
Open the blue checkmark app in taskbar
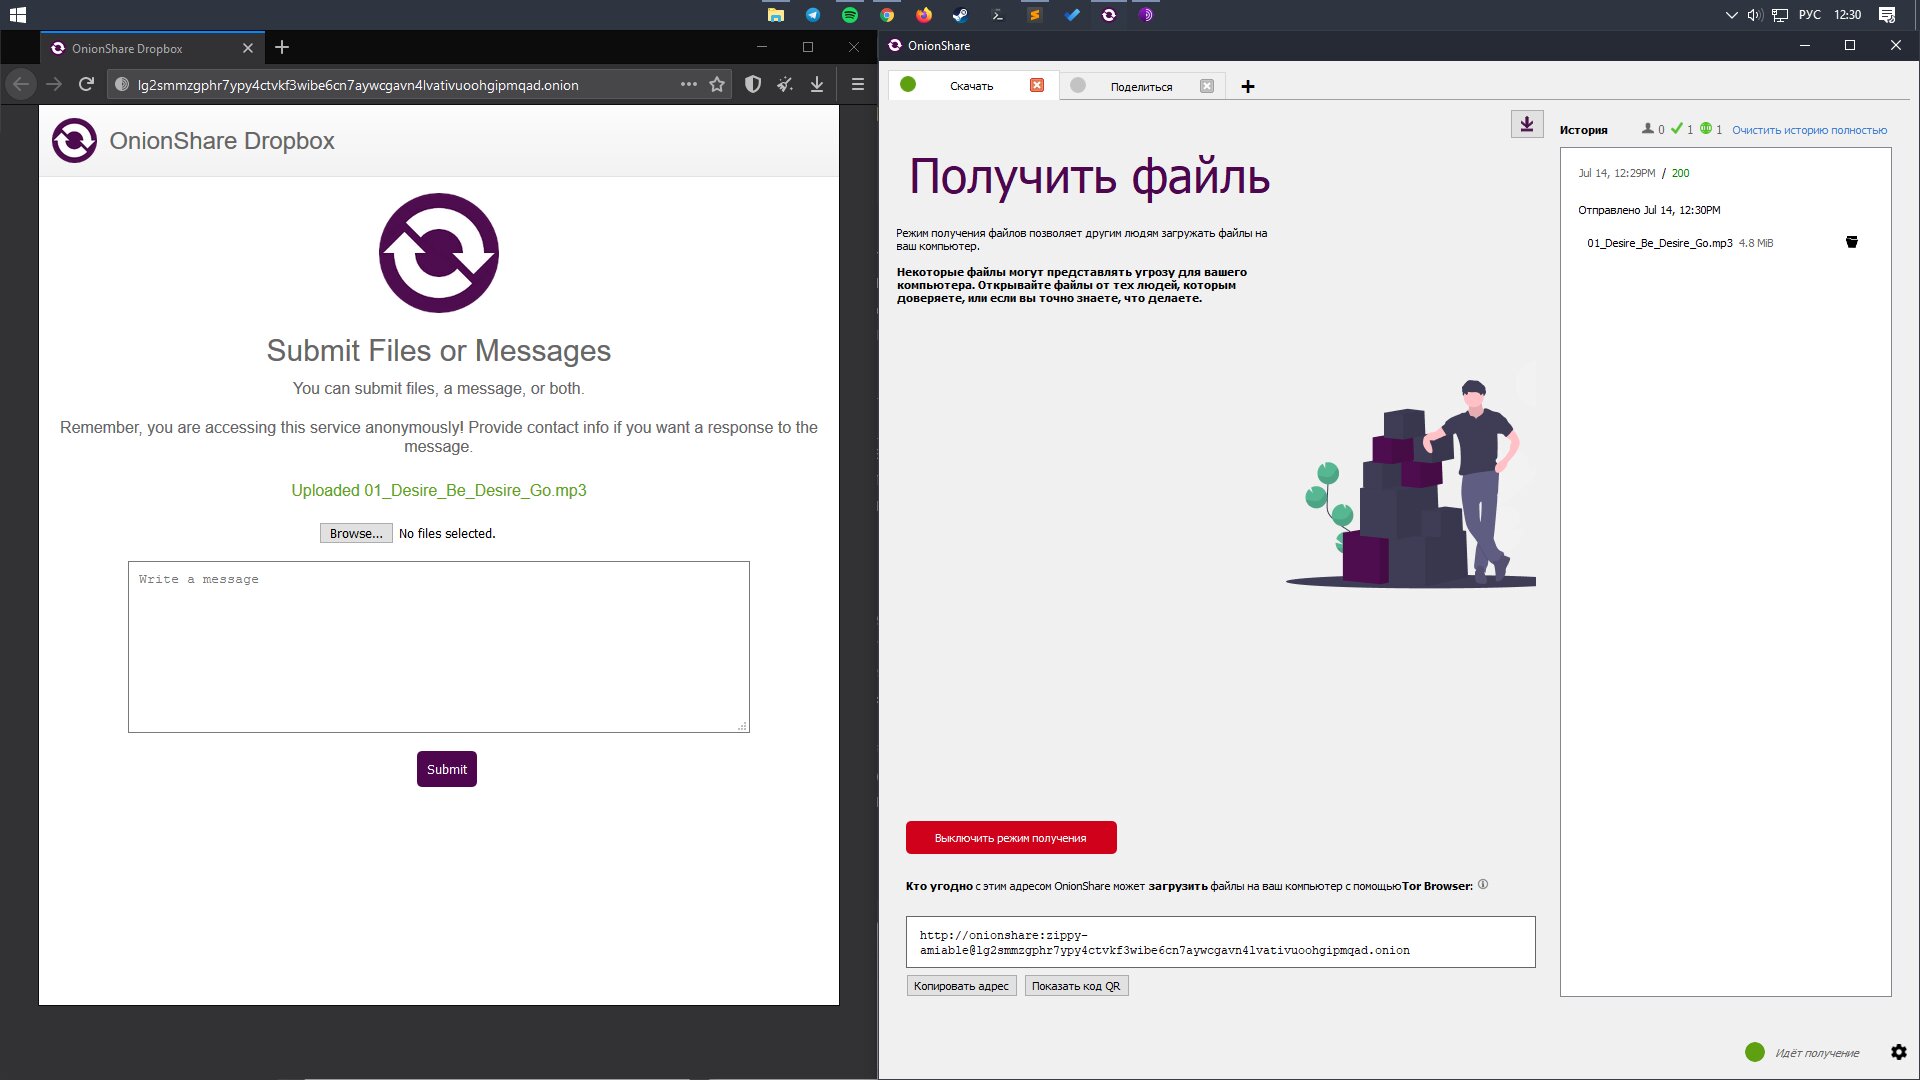tap(1072, 15)
